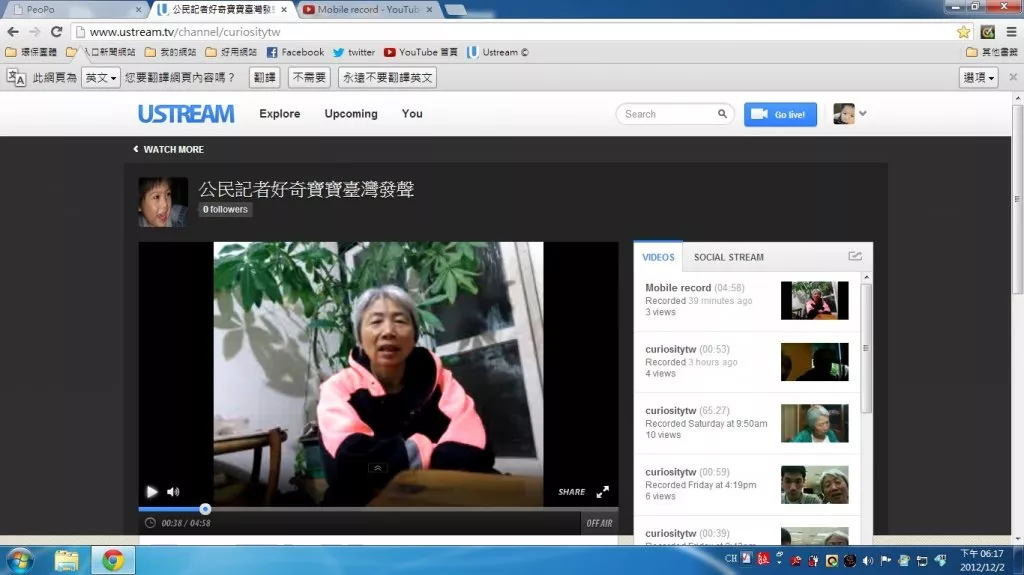This screenshot has width=1024, height=575.
Task: Open the Explore menu
Action: (280, 114)
